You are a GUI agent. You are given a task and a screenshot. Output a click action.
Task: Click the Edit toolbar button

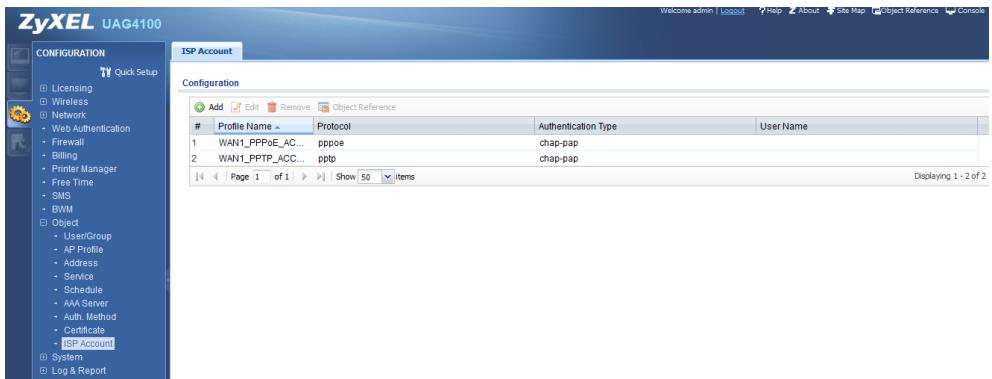pyautogui.click(x=245, y=108)
